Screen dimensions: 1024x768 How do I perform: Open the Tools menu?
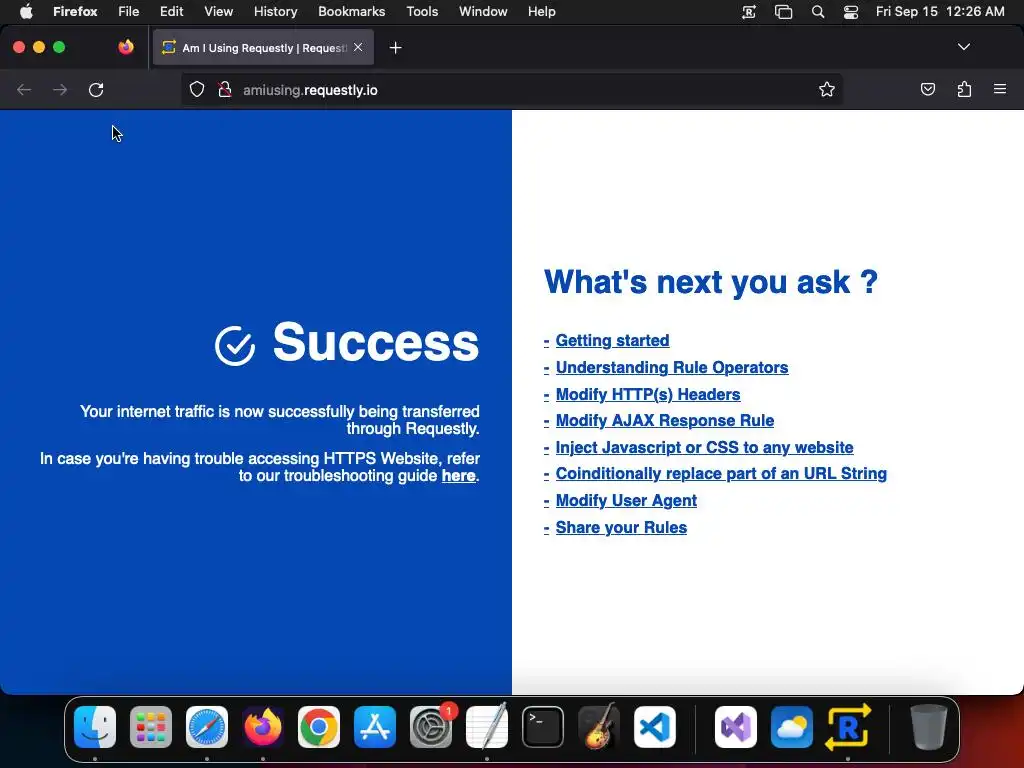coord(422,12)
